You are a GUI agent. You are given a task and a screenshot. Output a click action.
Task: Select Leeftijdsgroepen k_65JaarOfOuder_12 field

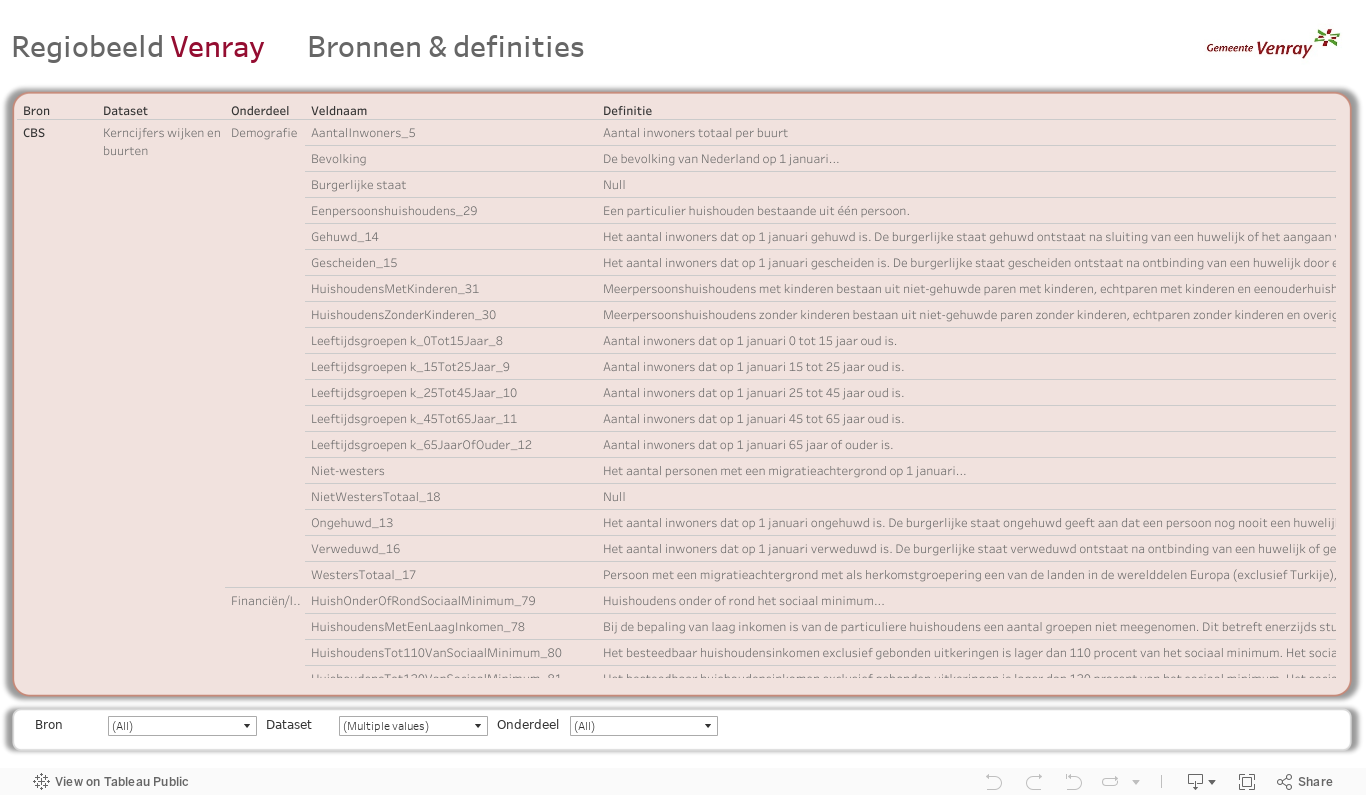(421, 445)
